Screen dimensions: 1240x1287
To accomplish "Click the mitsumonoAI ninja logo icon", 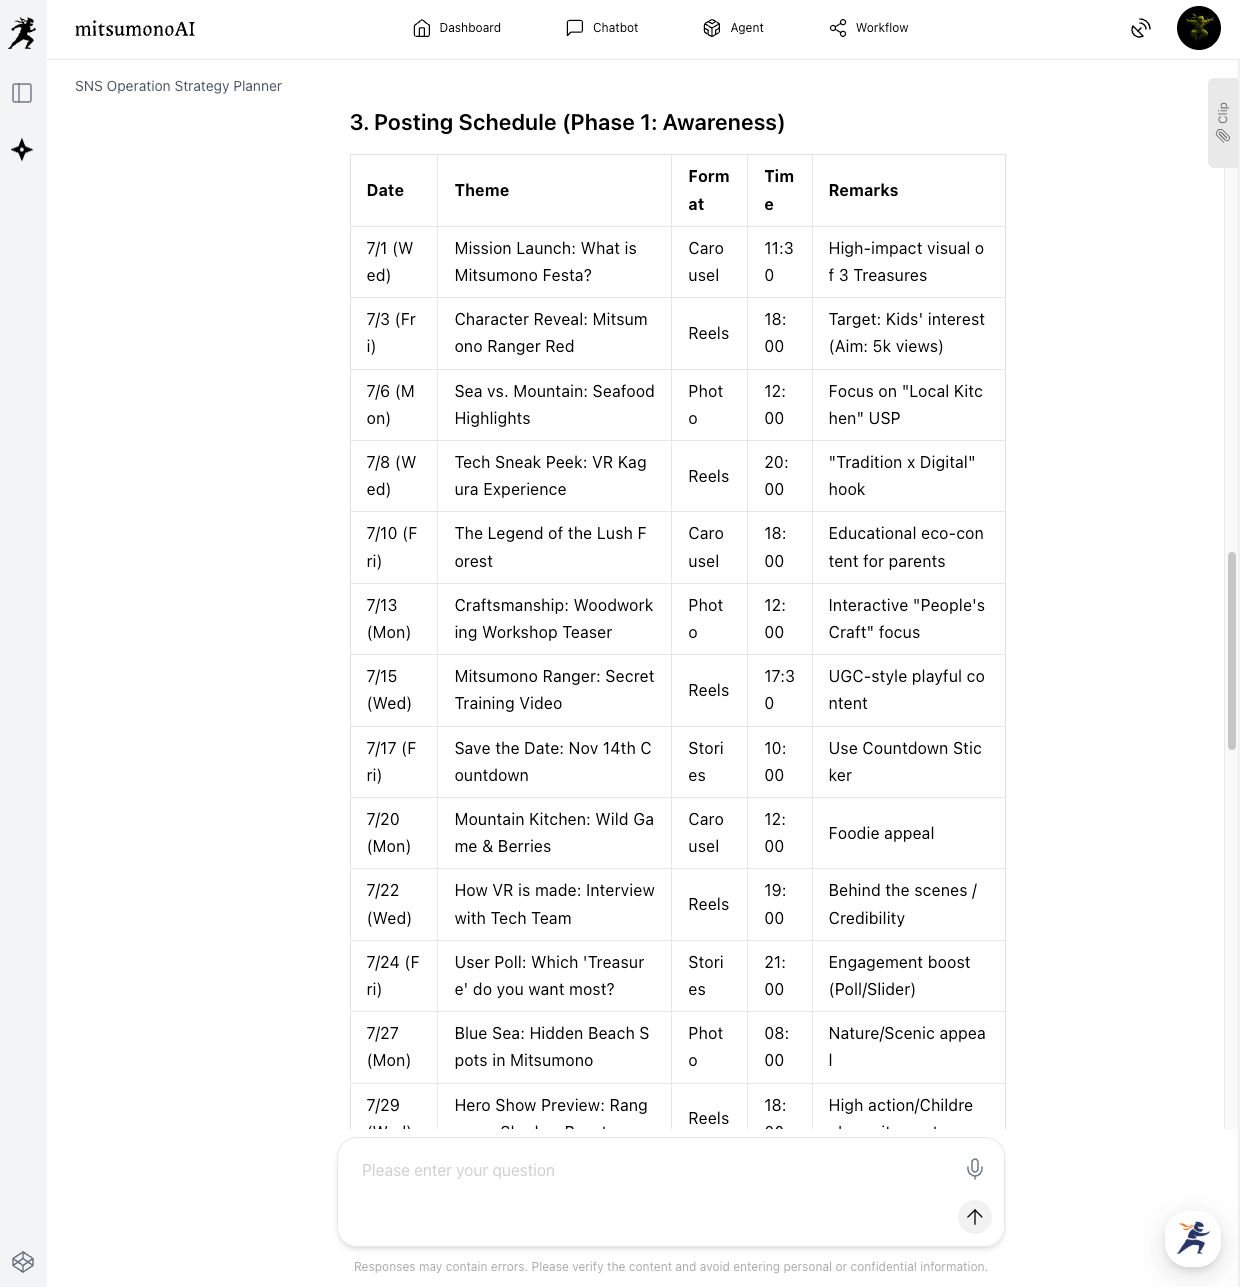I will coord(22,32).
